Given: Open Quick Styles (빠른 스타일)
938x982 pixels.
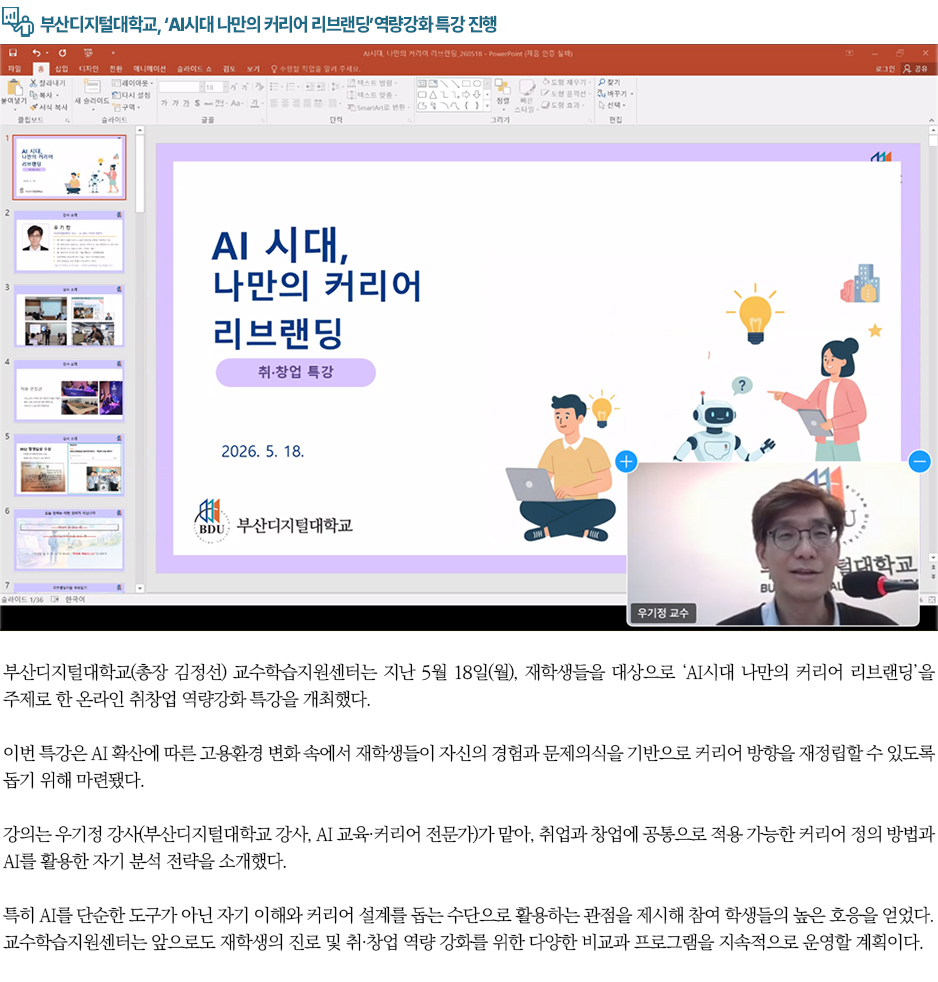Looking at the screenshot, I should click(x=526, y=96).
